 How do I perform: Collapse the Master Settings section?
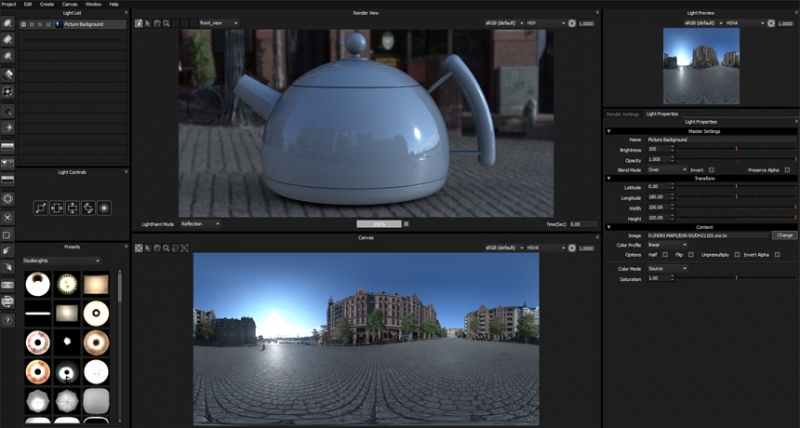tap(609, 131)
